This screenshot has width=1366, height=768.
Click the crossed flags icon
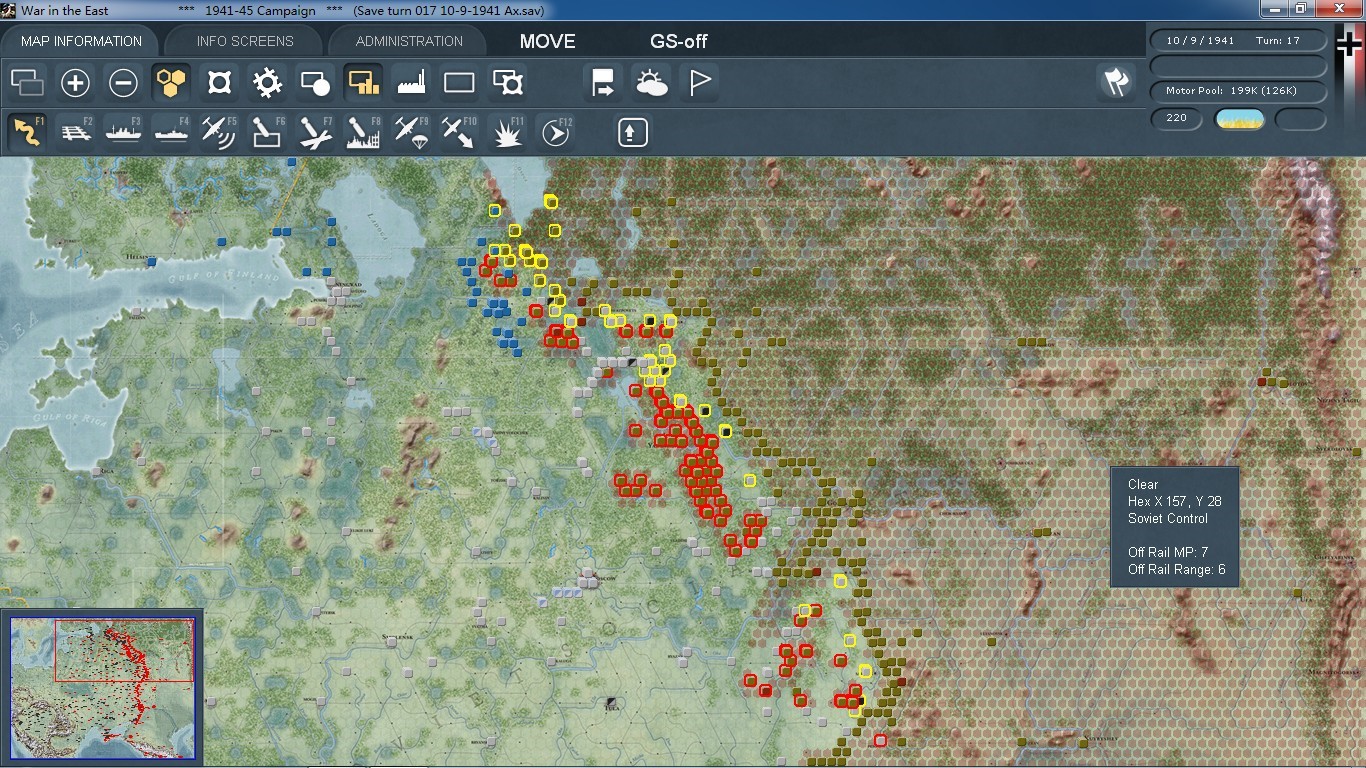click(x=1115, y=82)
